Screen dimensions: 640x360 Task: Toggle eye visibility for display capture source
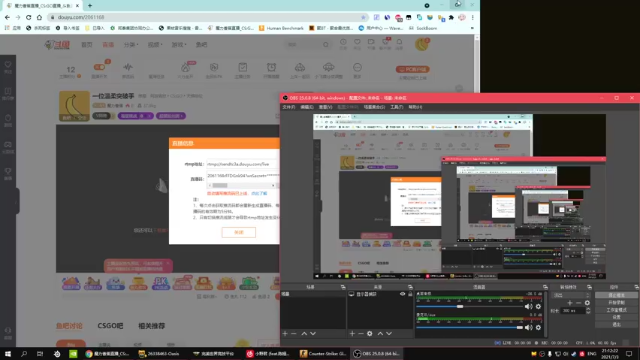[402, 294]
